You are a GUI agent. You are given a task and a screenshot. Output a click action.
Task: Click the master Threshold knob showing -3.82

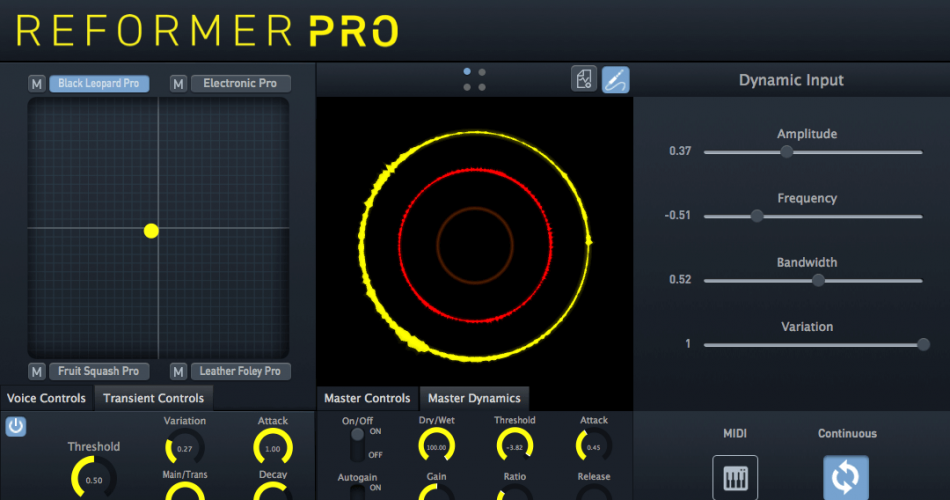514,447
